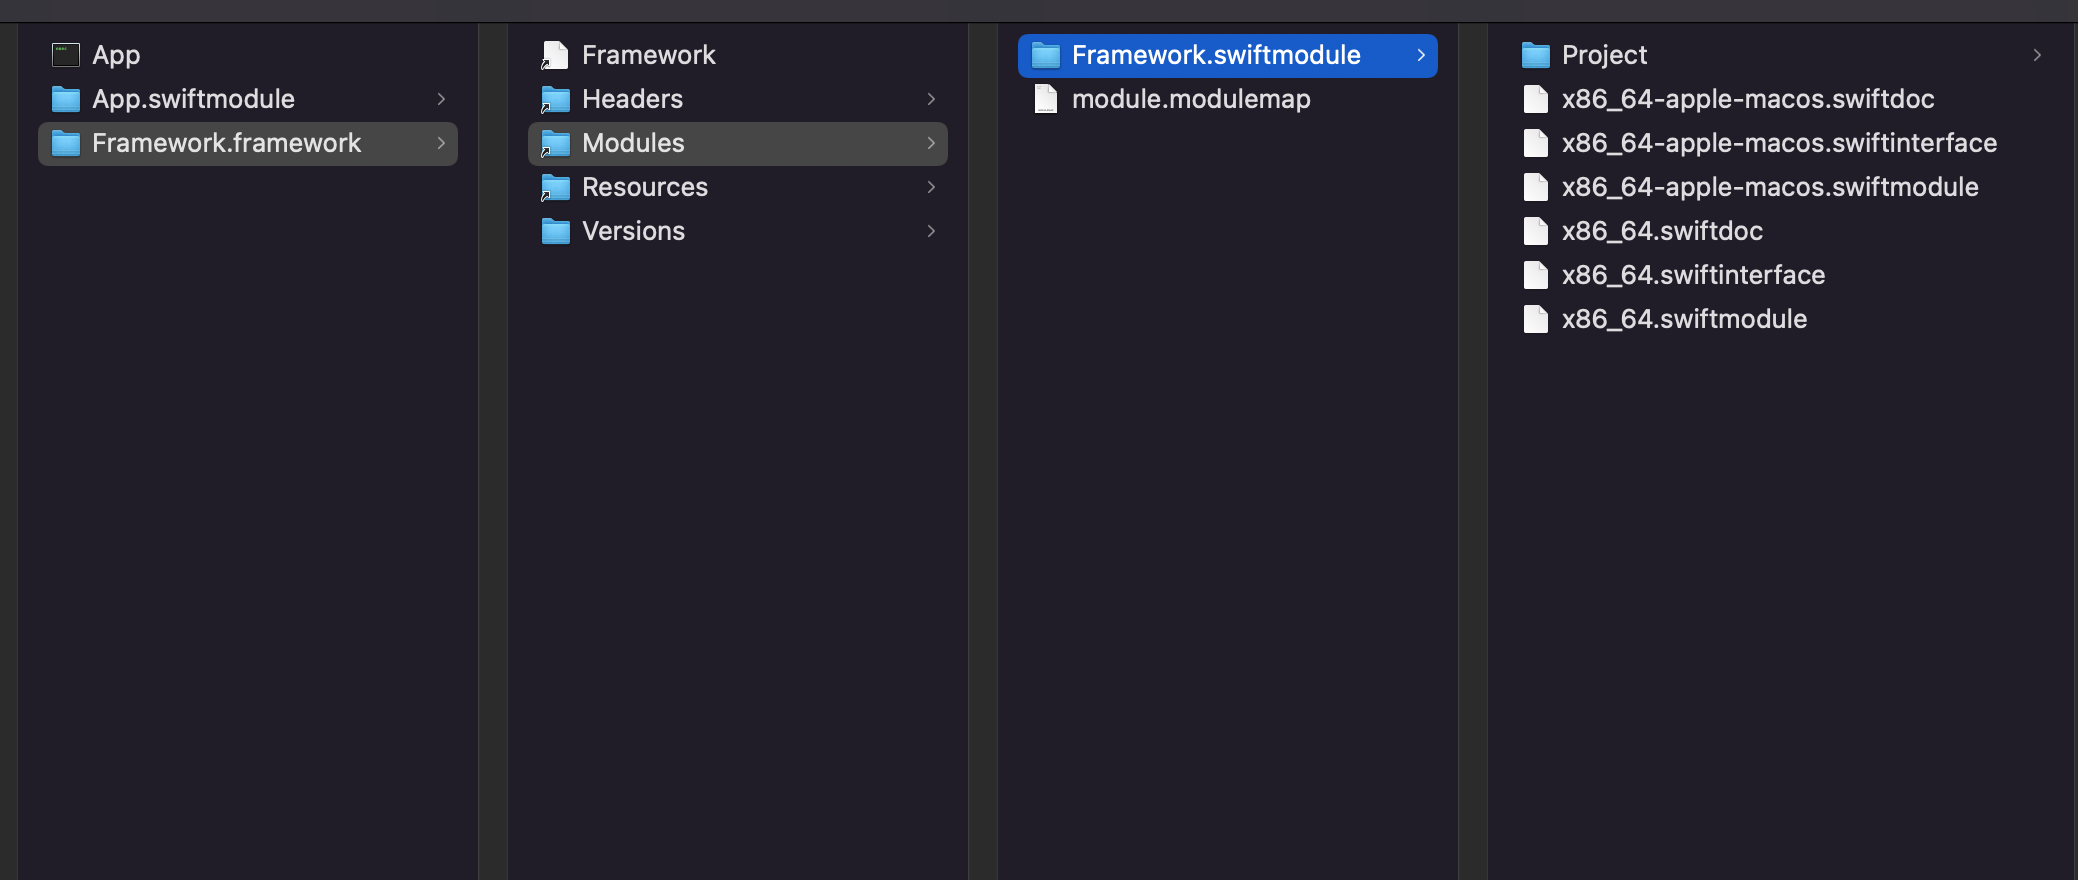Expand Modules folder via its chevron
Screen dimensions: 2078x880
point(931,143)
